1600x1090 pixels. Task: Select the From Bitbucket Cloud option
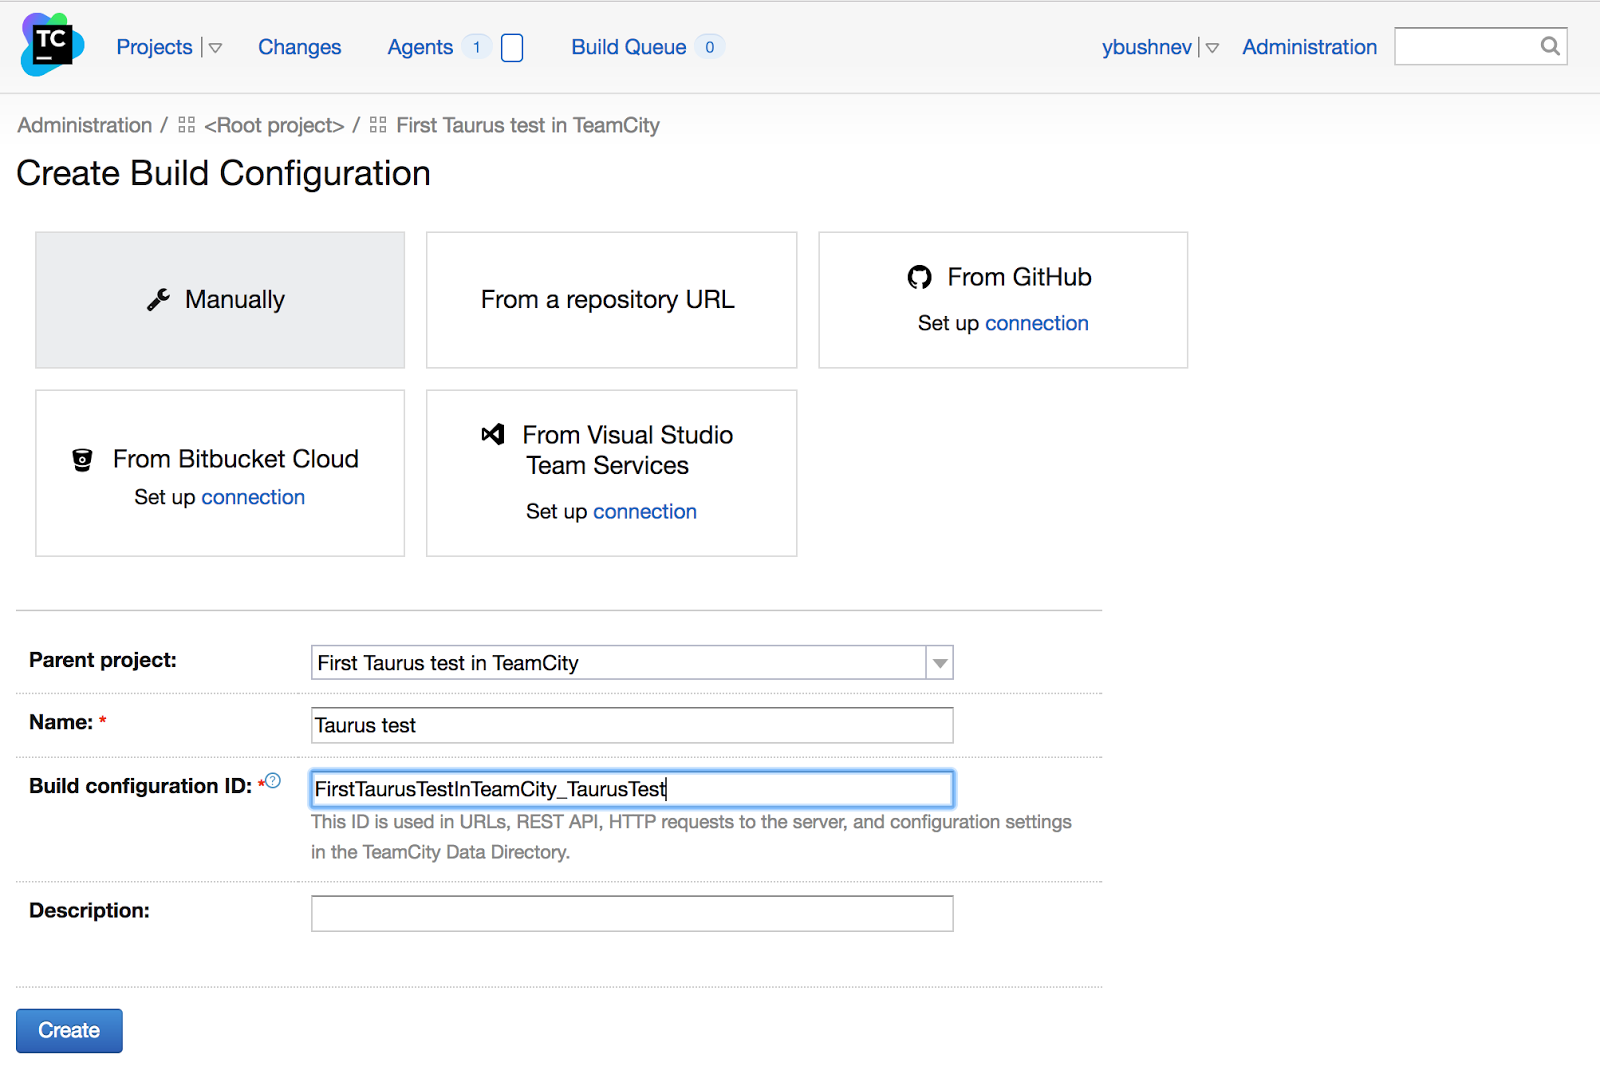[220, 473]
